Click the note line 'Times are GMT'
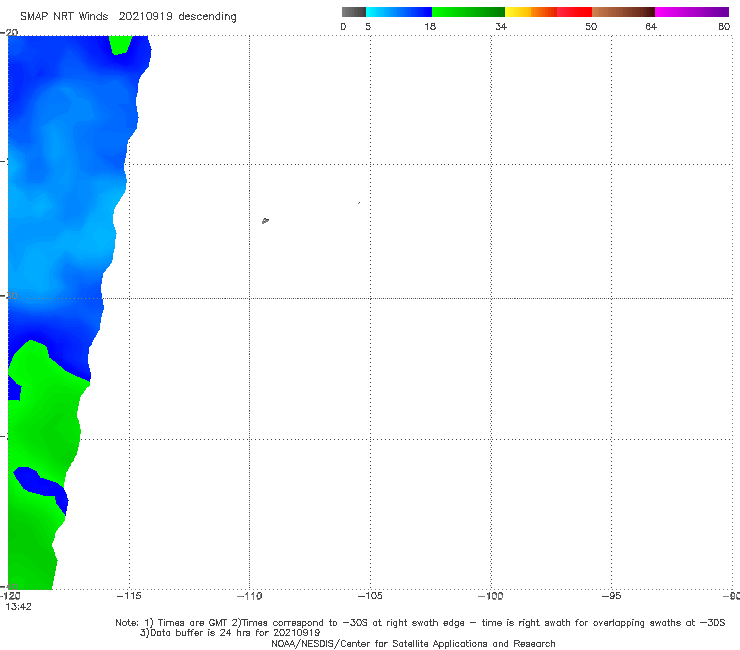The width and height of the screenshot is (740, 650). (192, 623)
